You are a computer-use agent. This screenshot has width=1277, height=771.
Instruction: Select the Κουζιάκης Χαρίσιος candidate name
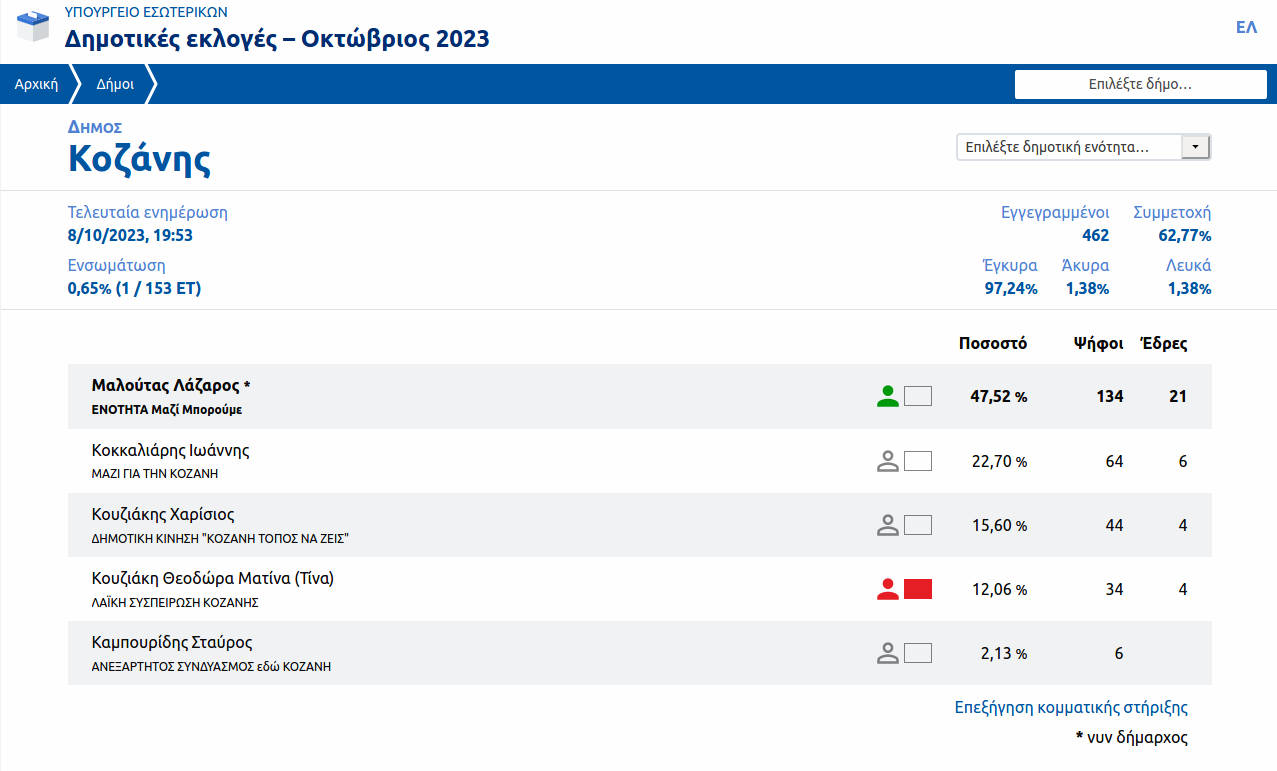(163, 515)
